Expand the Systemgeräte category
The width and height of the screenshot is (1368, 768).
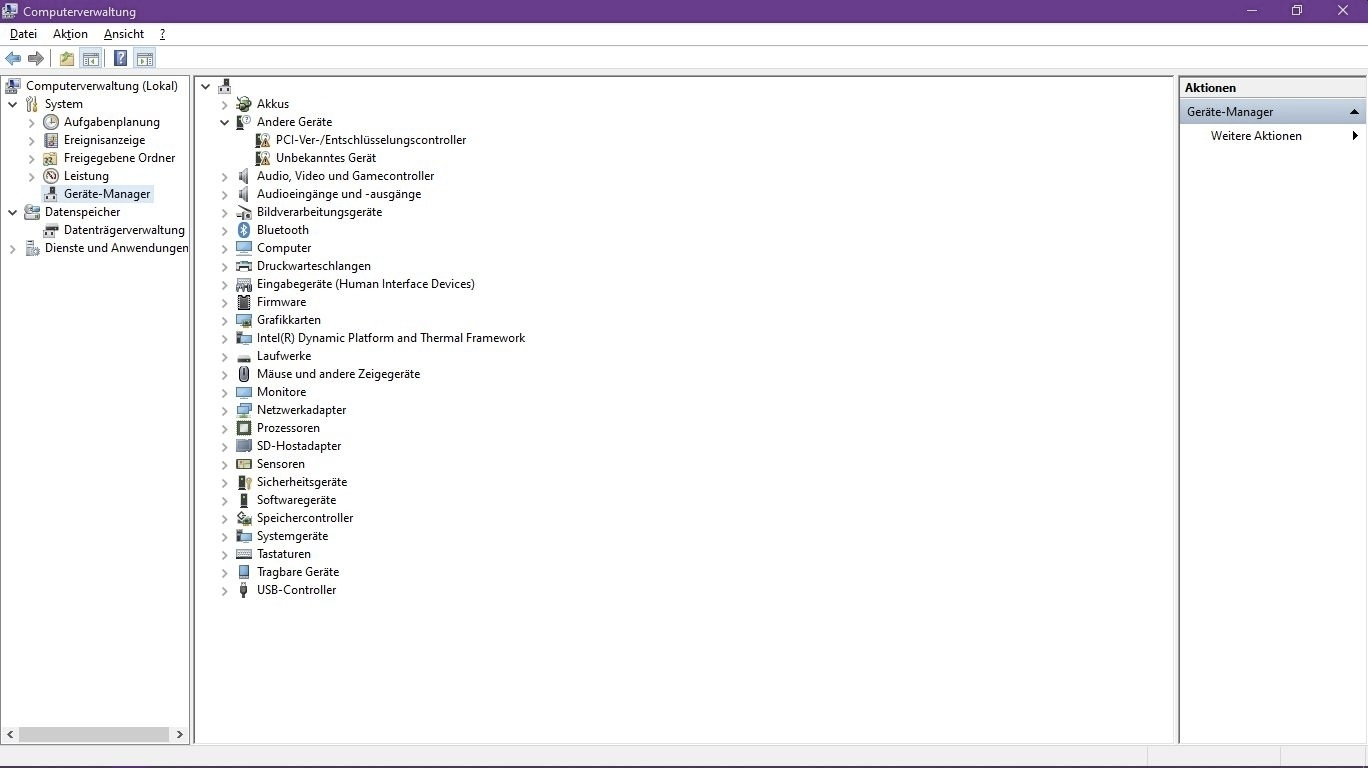pos(225,536)
